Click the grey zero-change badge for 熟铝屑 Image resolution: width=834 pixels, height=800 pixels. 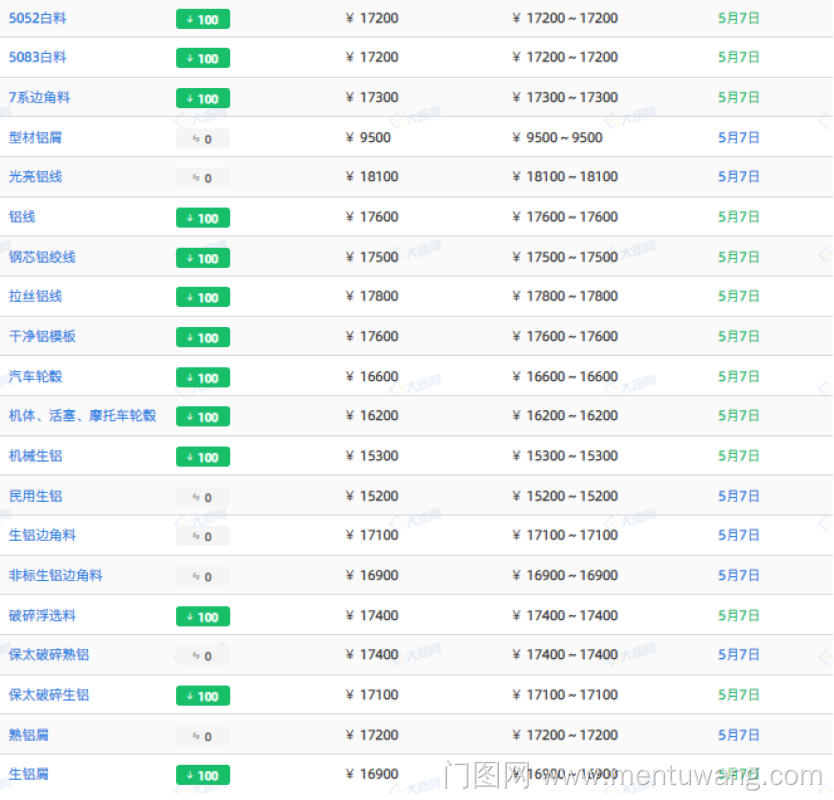tap(203, 736)
